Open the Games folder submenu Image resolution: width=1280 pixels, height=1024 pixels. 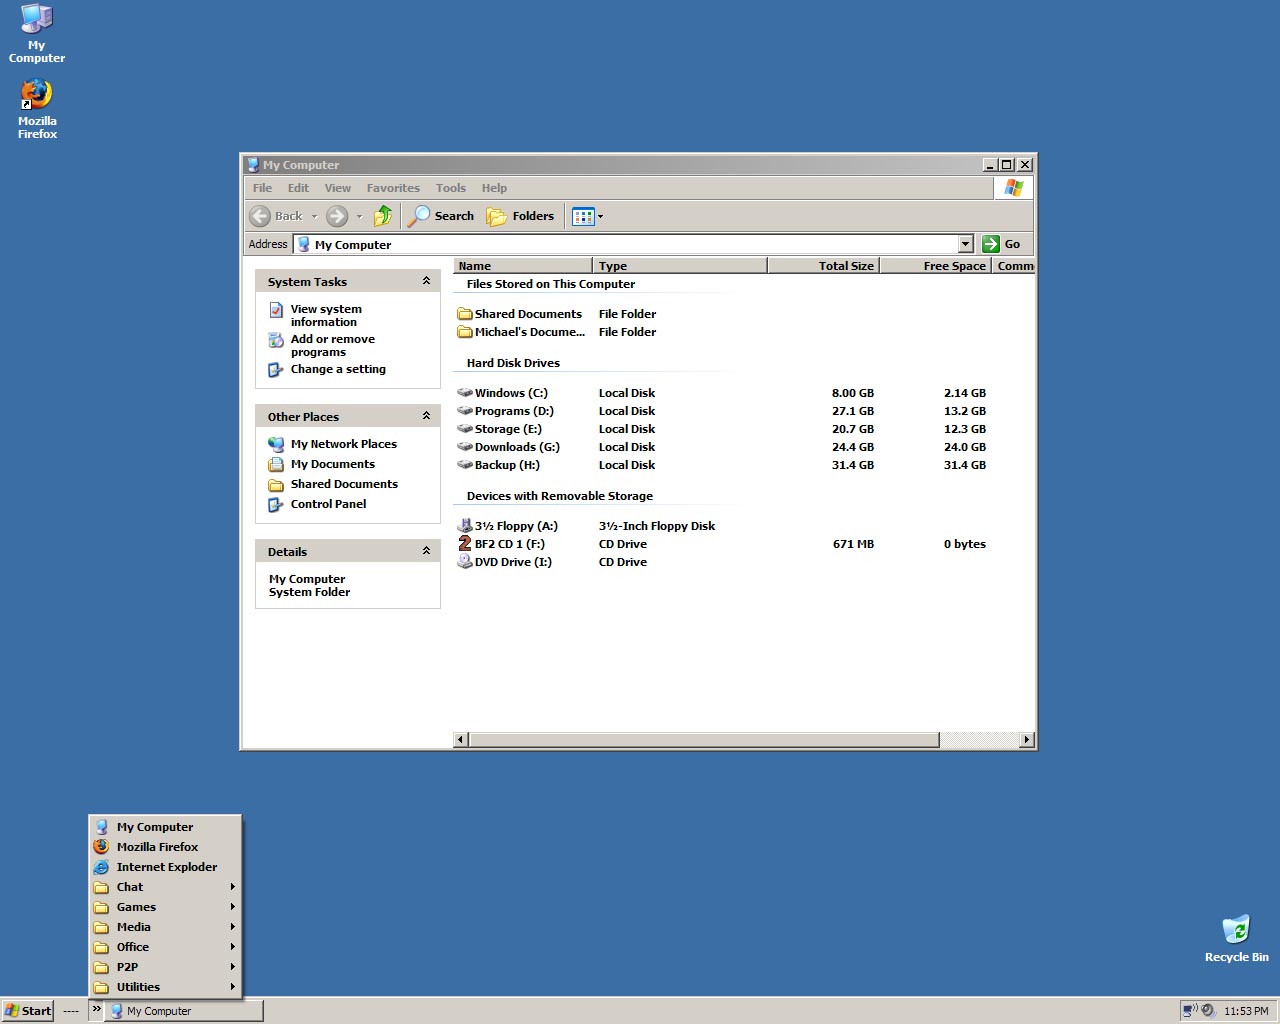click(136, 907)
